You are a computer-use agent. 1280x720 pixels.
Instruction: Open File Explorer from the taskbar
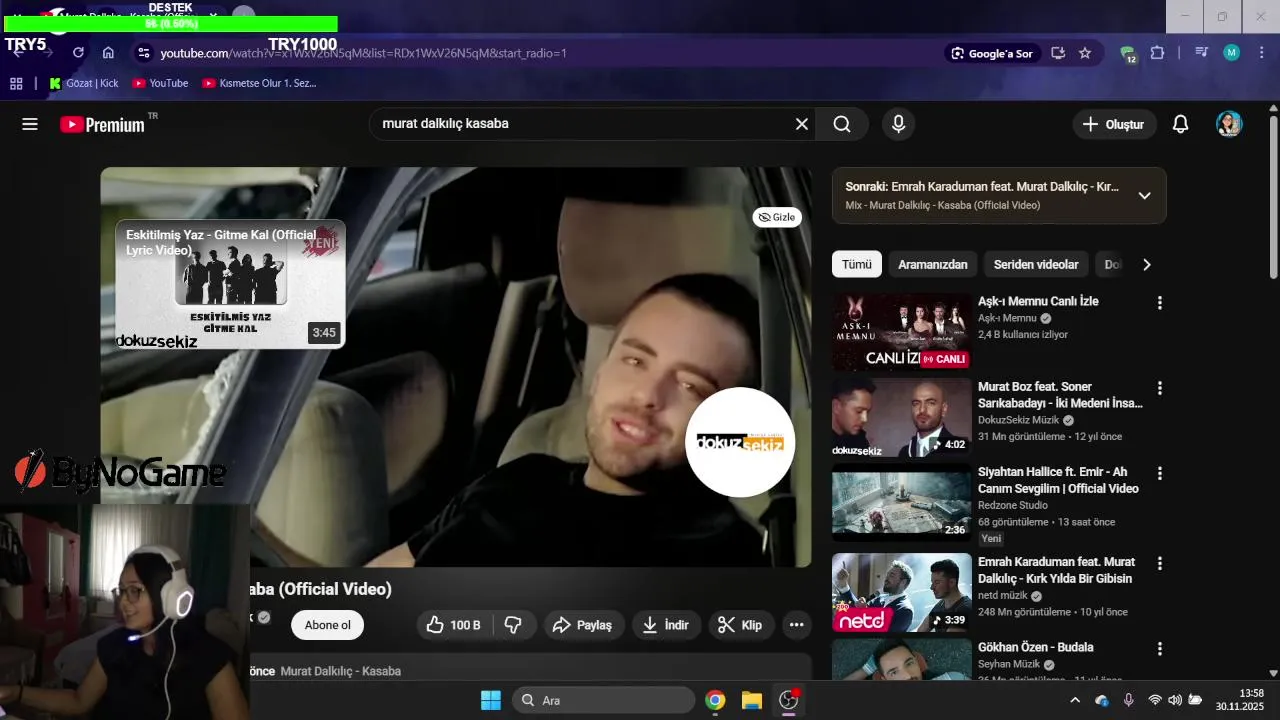tap(752, 700)
